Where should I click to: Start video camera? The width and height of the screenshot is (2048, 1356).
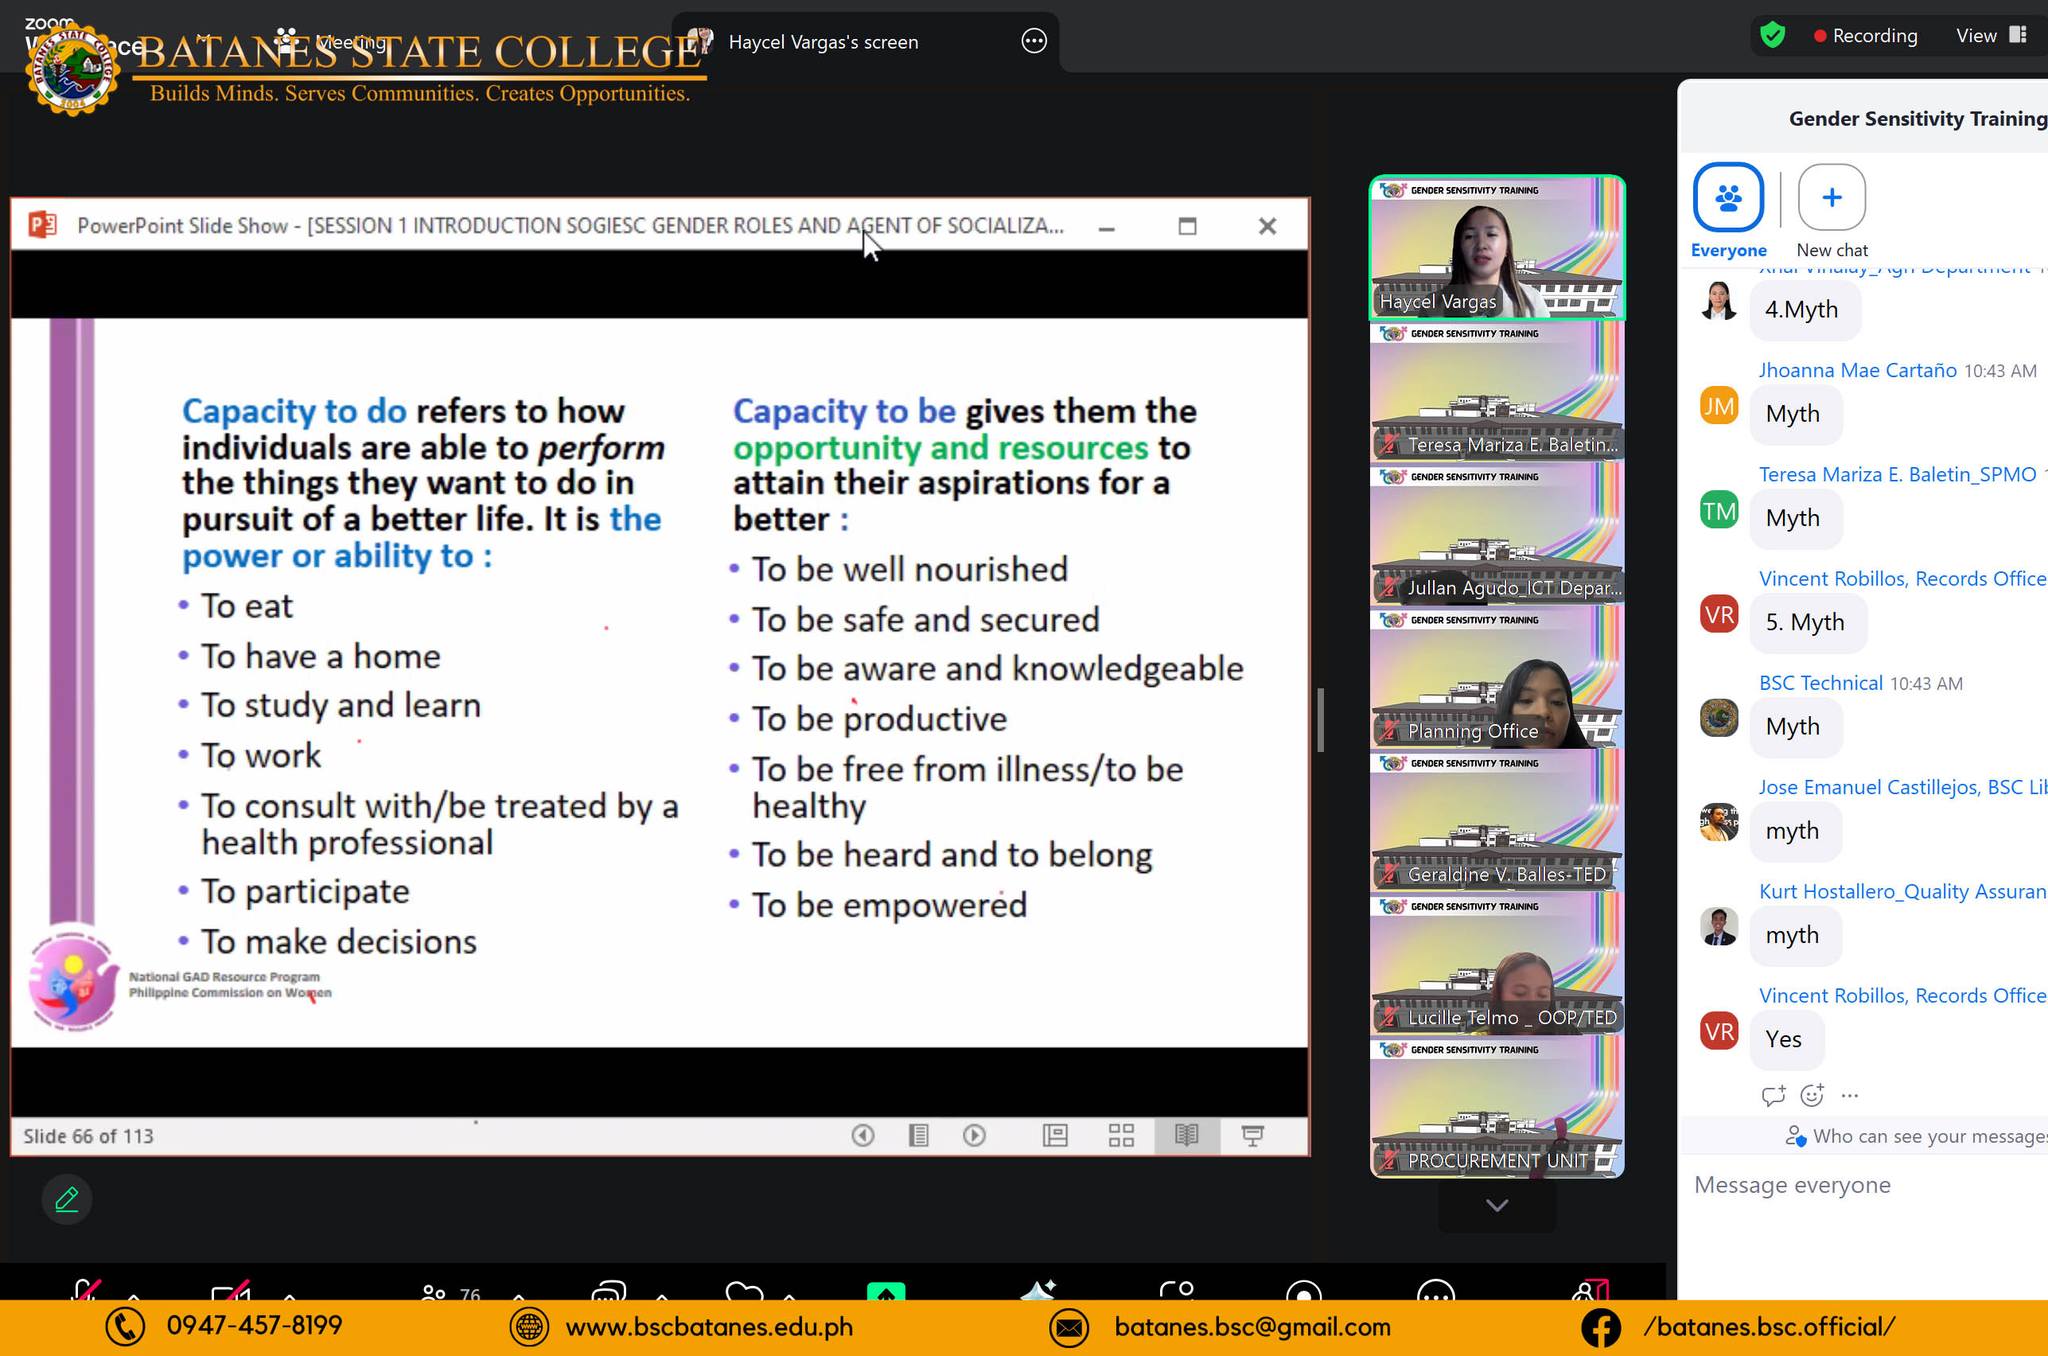[230, 1290]
